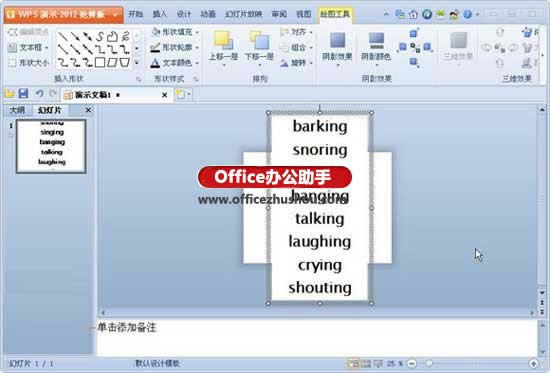Viewport: 550px width, 373px height.
Task: Select the curve S shape tool
Action: [x=100, y=36]
